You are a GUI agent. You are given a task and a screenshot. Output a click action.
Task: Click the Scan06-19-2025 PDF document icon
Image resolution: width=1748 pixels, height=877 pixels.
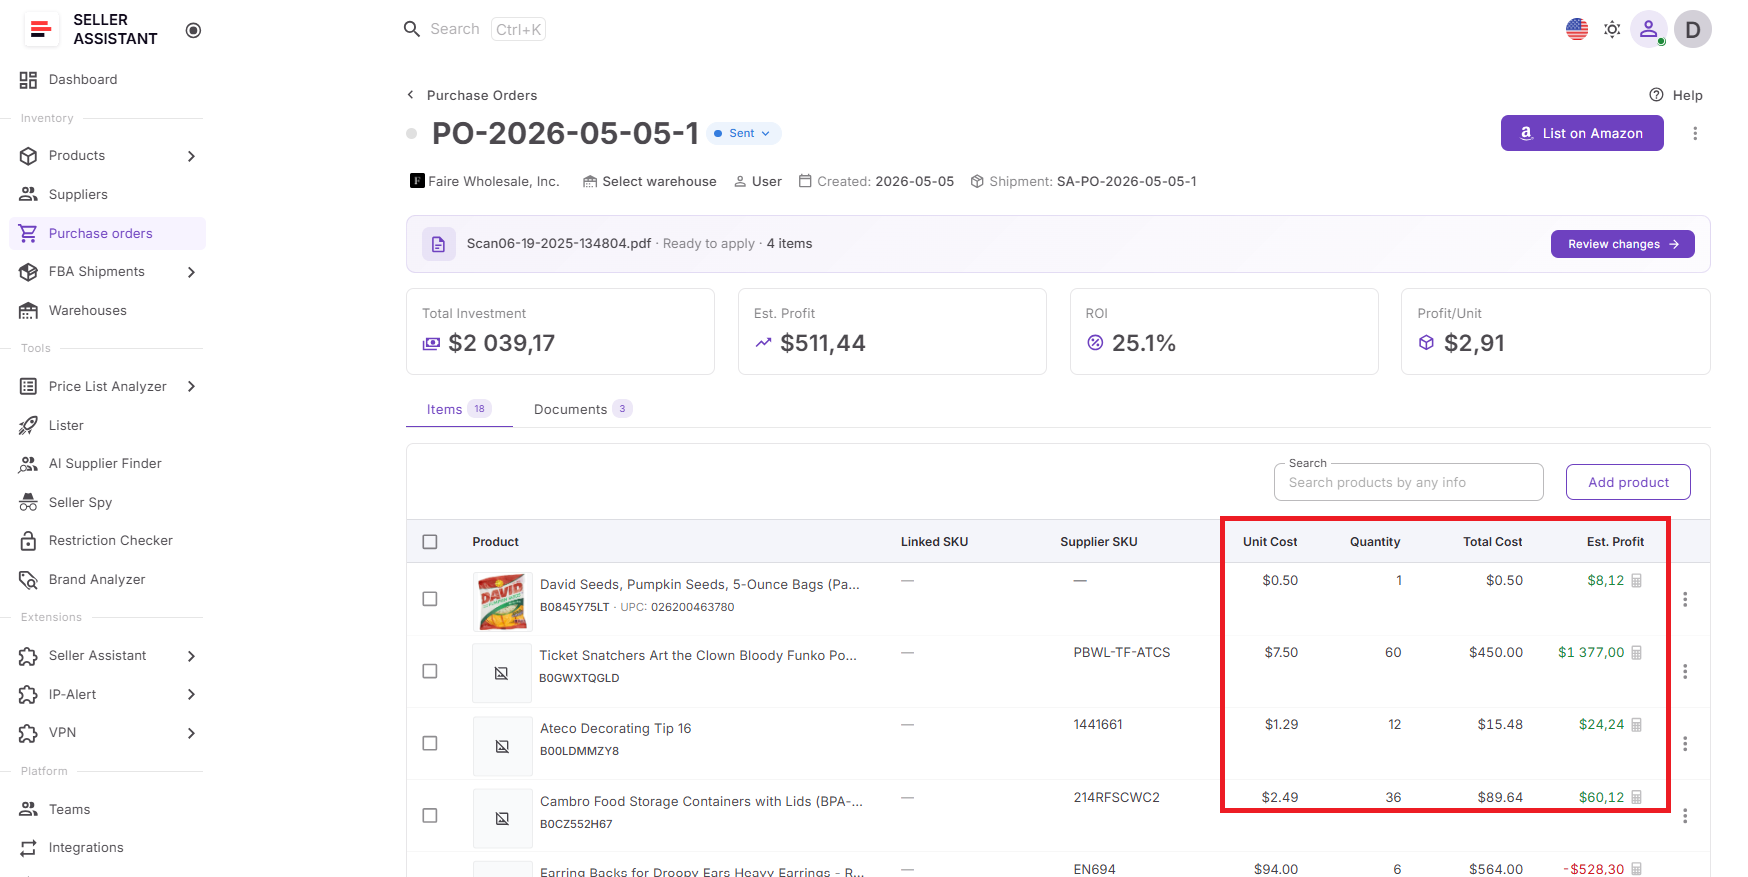[438, 244]
